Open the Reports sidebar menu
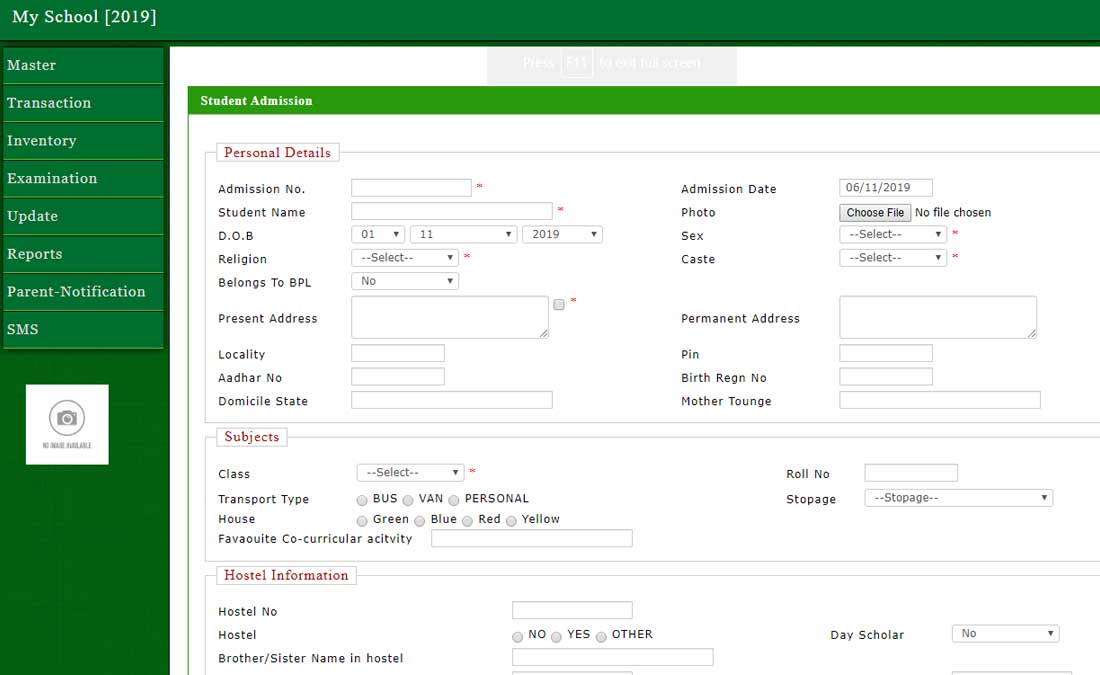This screenshot has height=675, width=1100. click(35, 254)
